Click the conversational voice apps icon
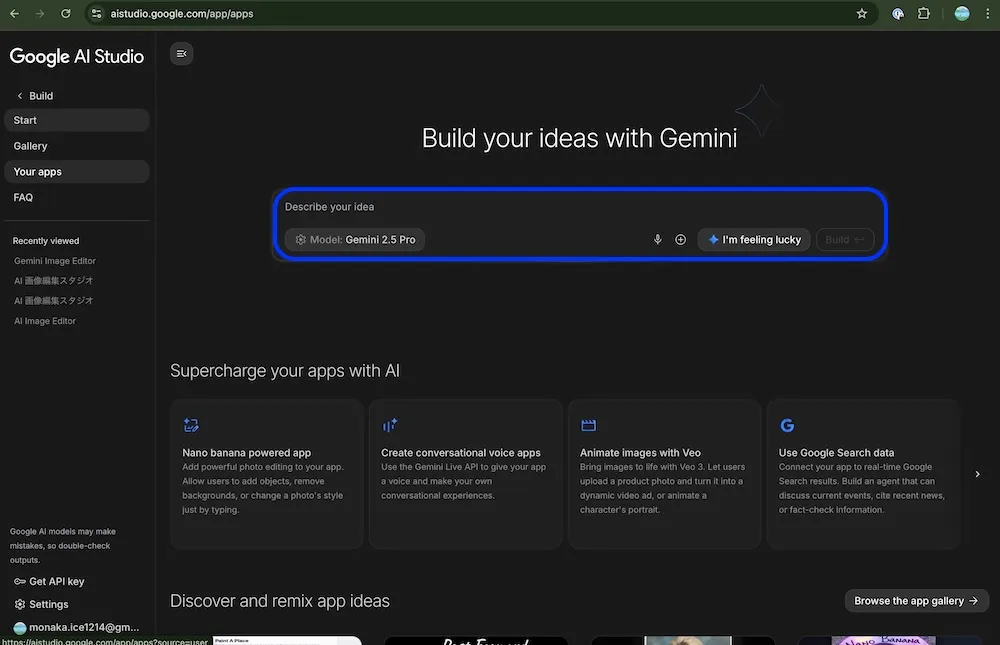The width and height of the screenshot is (1000, 645). [390, 425]
